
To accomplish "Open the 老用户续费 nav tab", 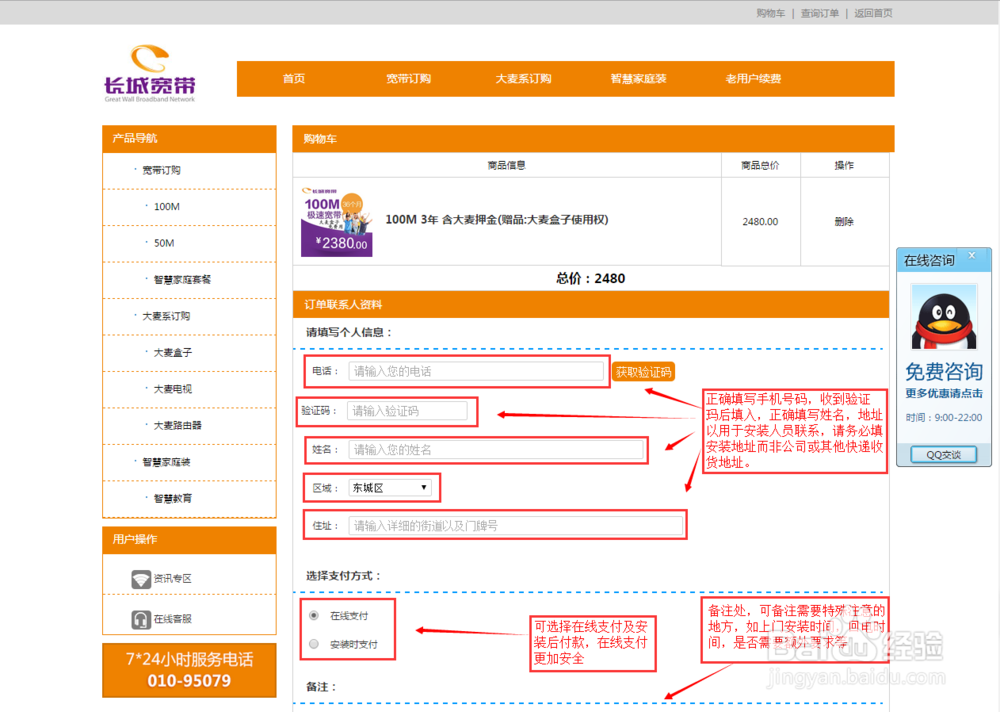I will 753,78.
